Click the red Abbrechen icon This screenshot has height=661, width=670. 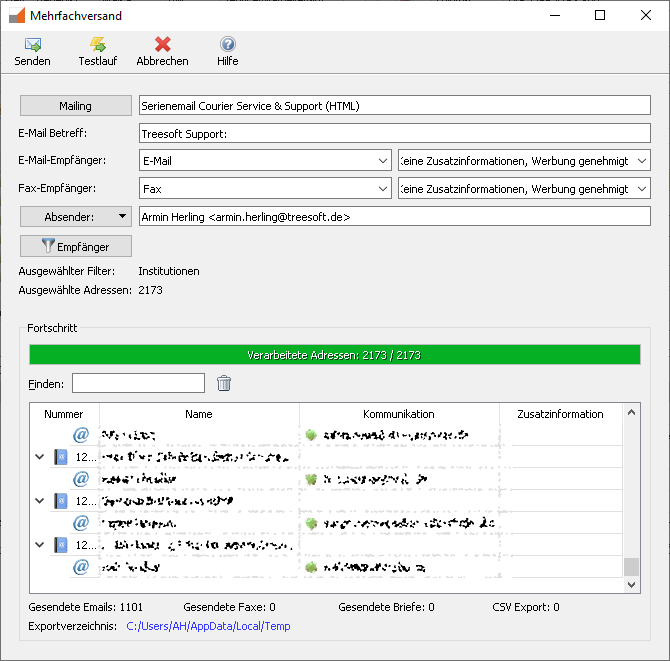(162, 44)
